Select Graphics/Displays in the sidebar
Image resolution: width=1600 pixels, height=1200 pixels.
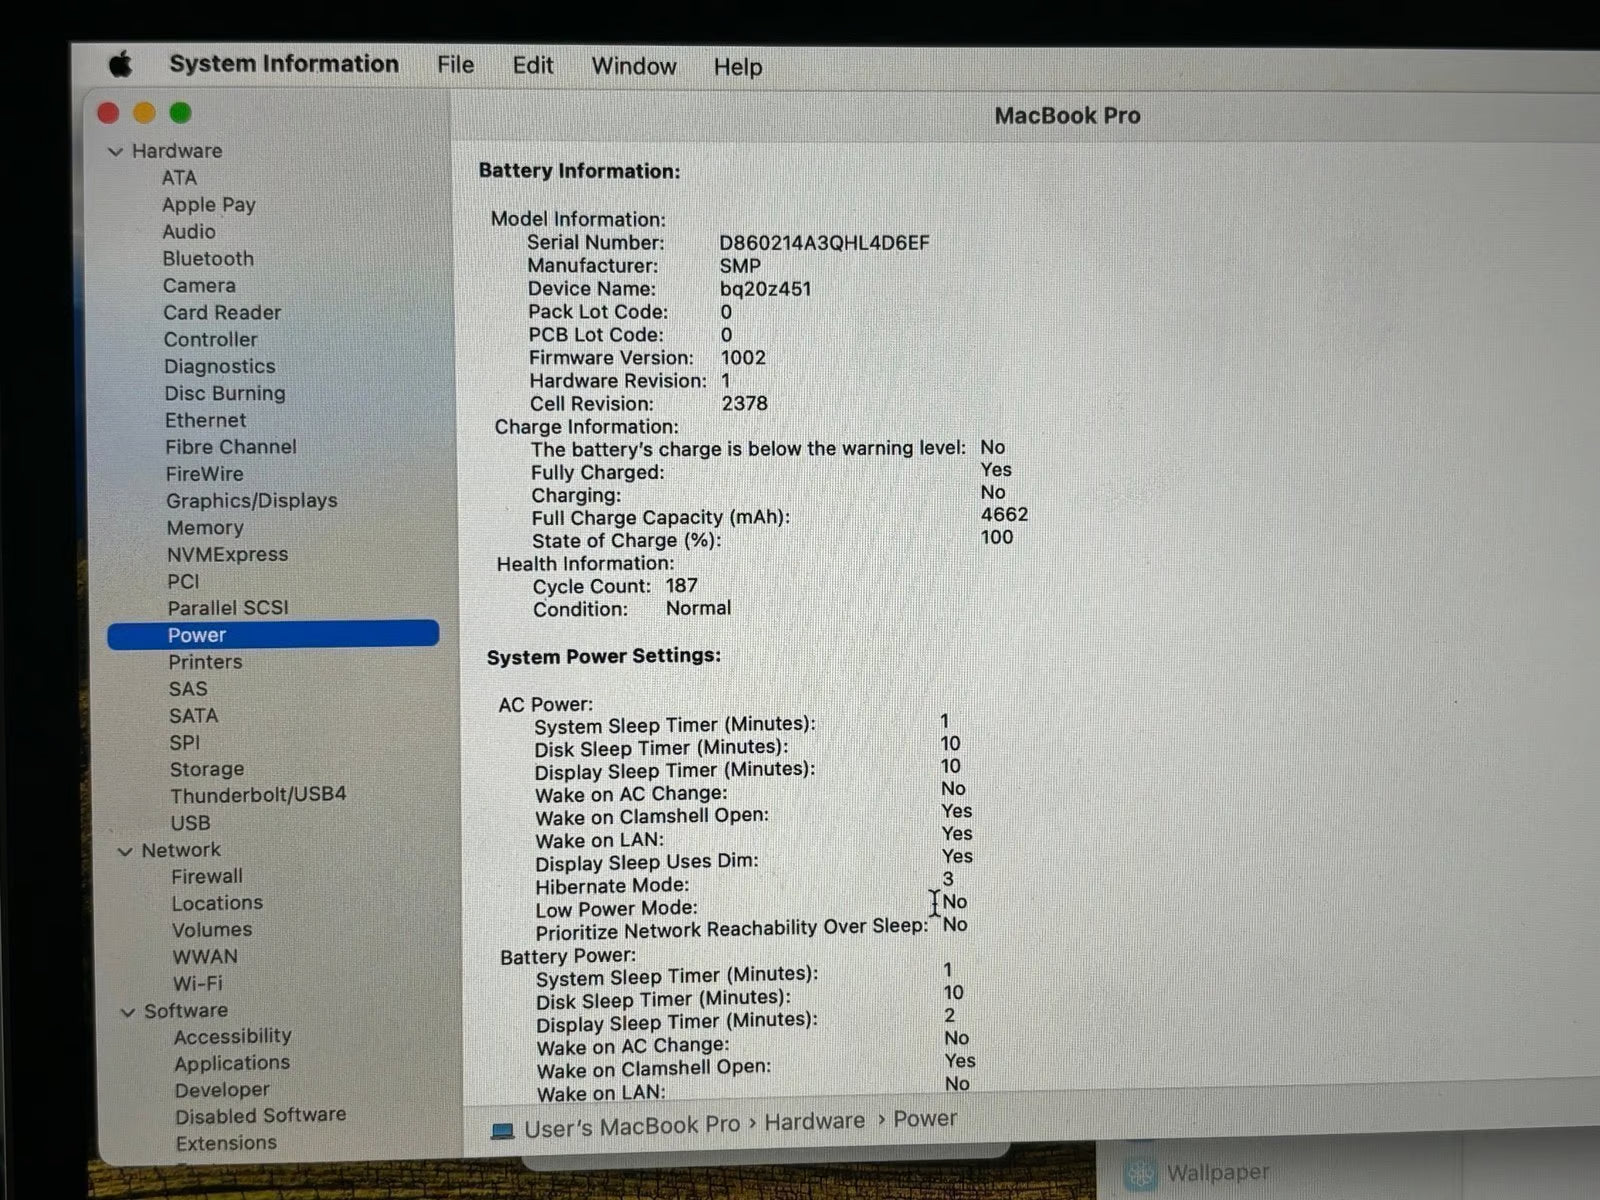click(251, 500)
